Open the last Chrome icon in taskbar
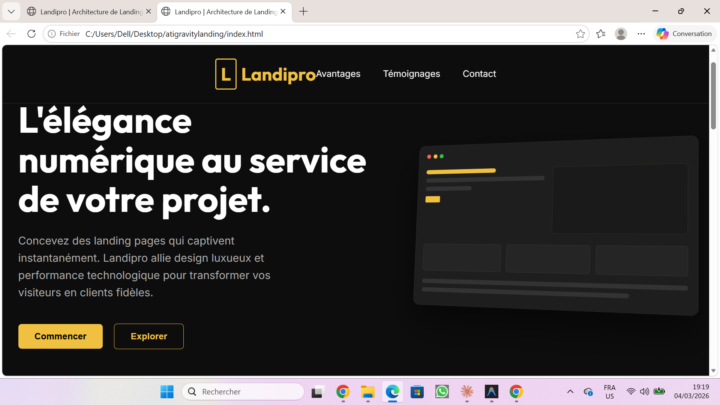The image size is (720, 405). coord(516,392)
